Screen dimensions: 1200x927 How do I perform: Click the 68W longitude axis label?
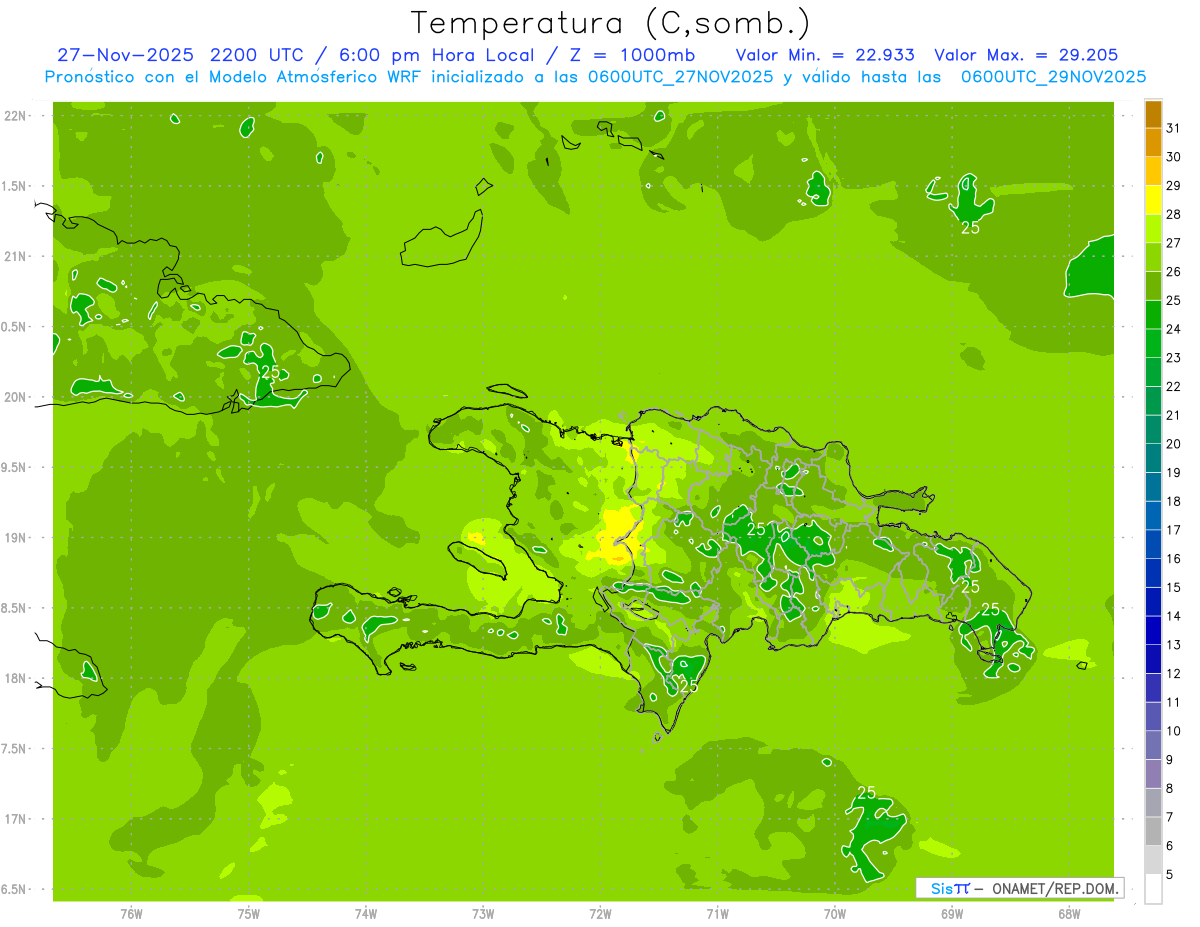pos(1069,914)
